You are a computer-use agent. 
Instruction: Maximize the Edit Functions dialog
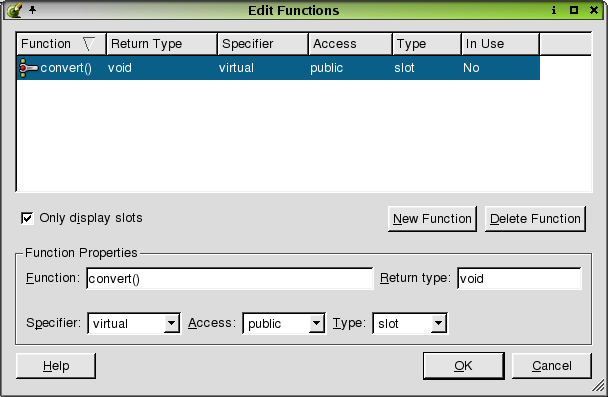[x=574, y=10]
